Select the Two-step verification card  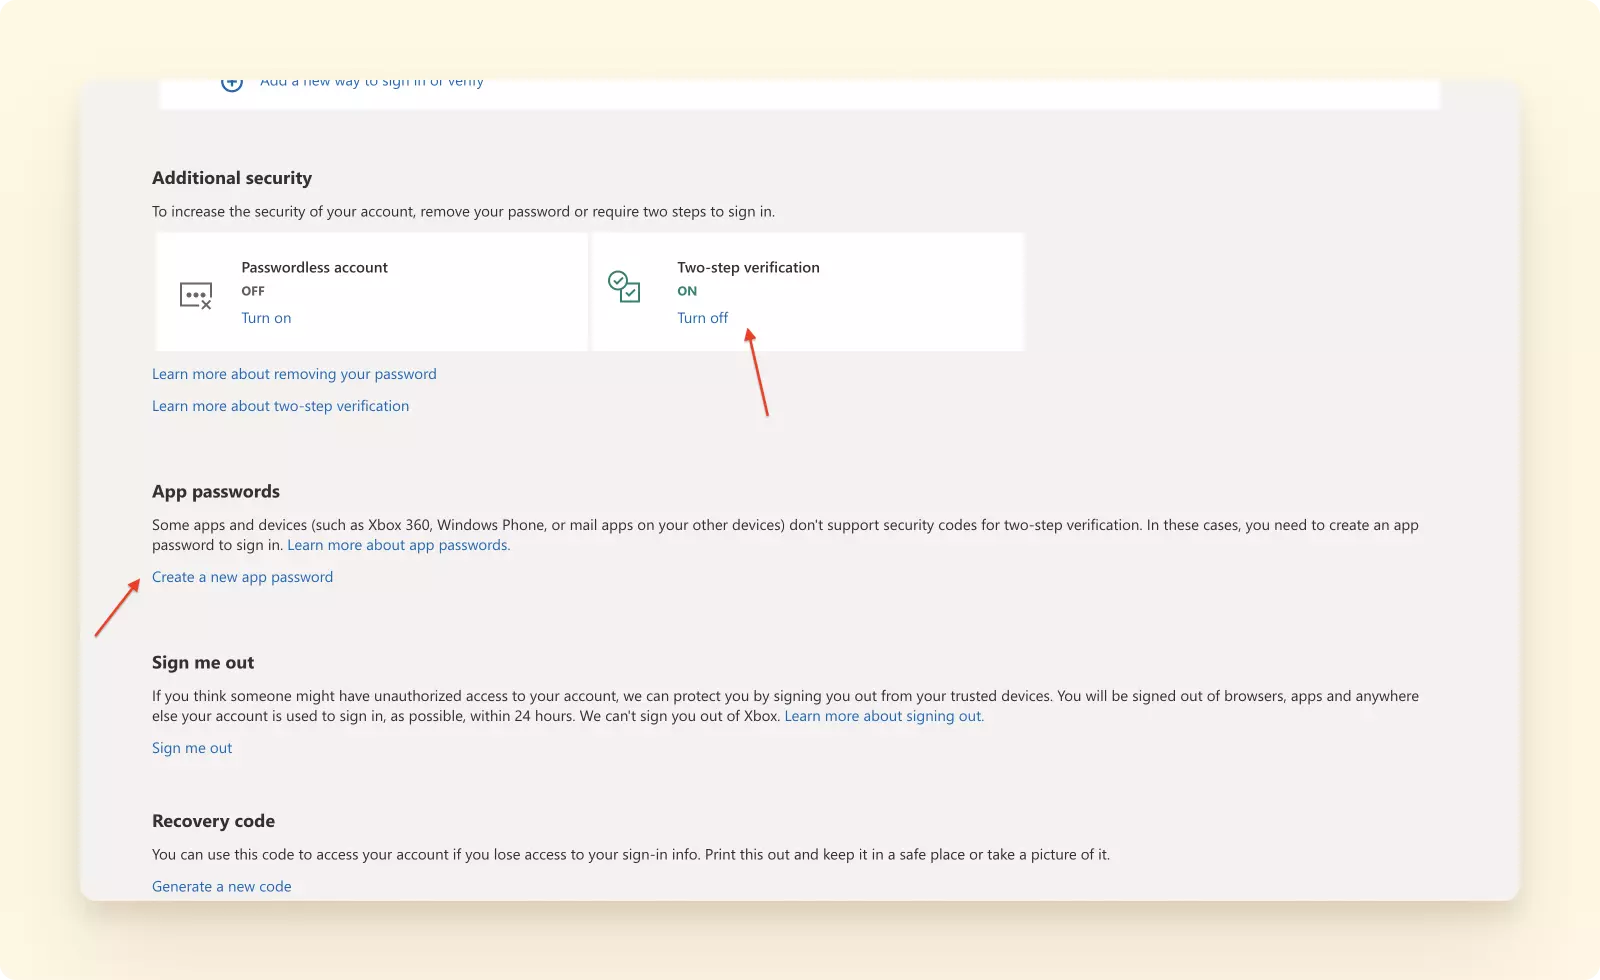coord(808,291)
